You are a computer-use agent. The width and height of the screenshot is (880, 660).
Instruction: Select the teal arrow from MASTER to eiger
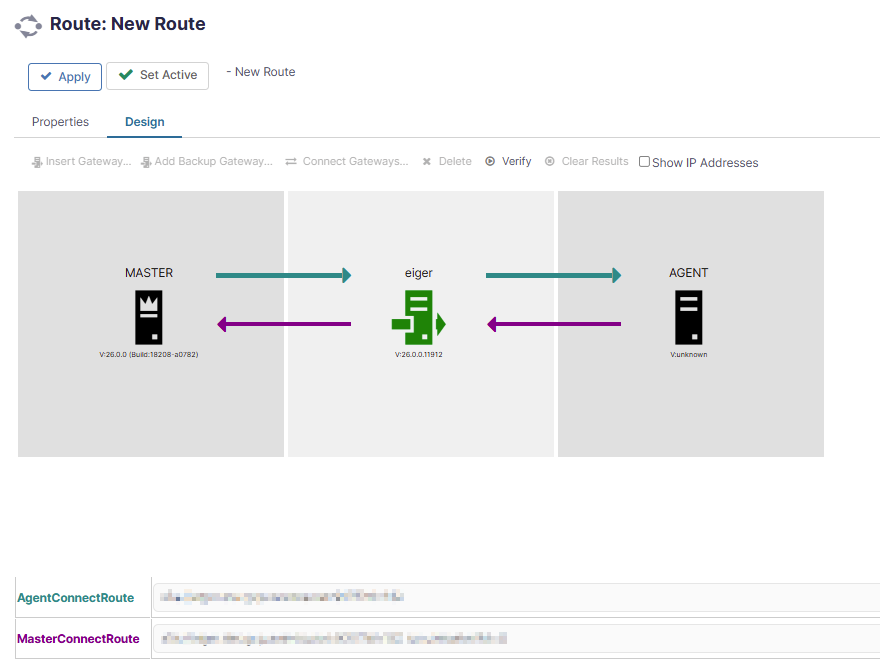coord(283,275)
